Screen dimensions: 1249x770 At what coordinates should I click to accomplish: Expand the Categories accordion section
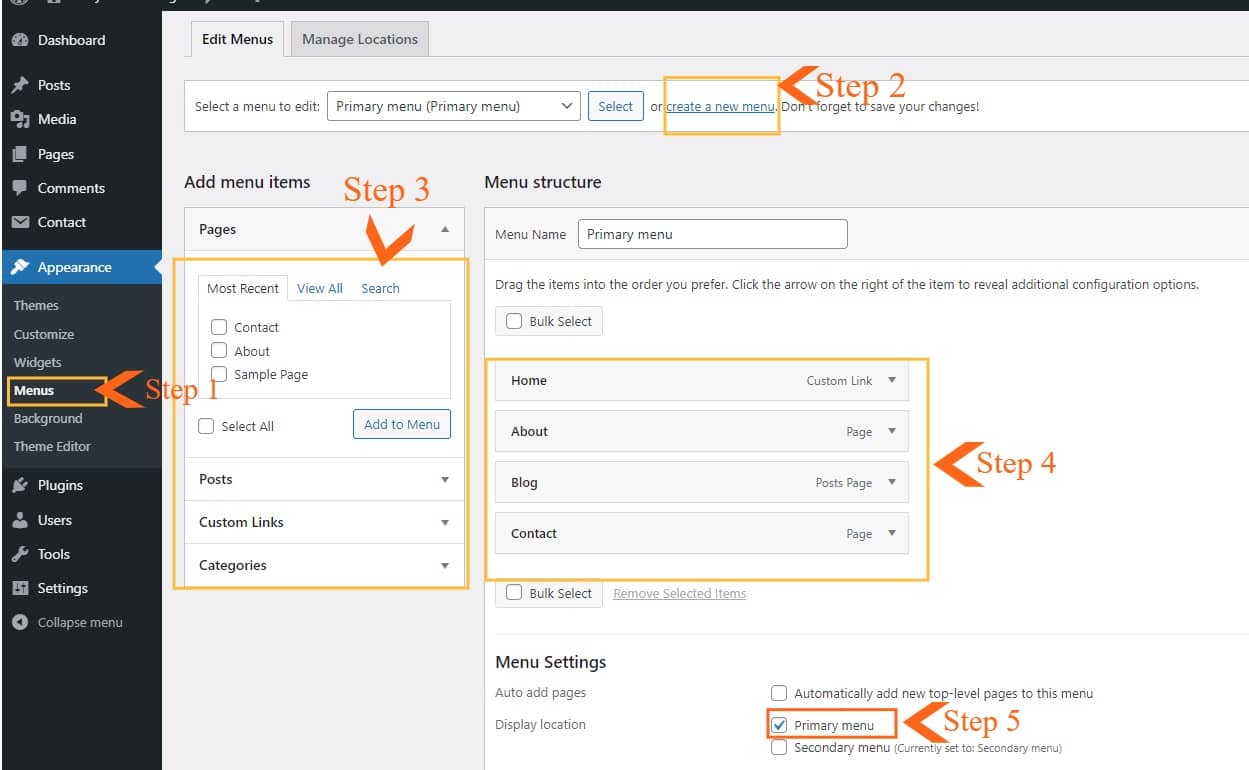(445, 565)
